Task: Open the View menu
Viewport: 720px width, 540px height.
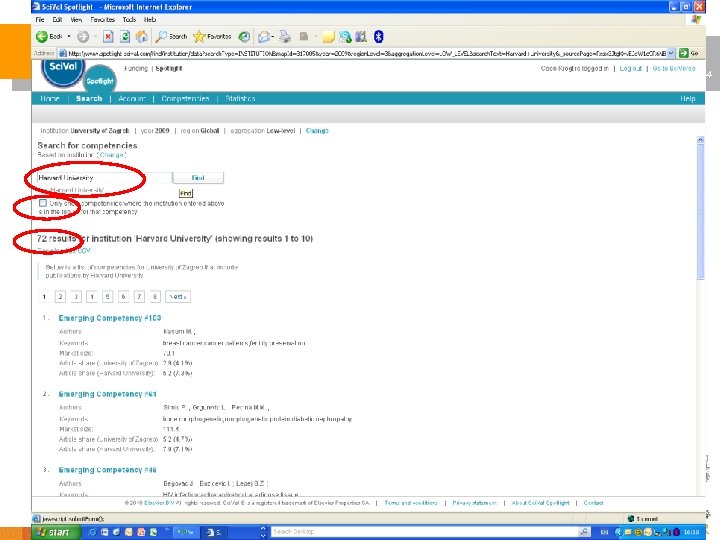Action: click(x=76, y=19)
